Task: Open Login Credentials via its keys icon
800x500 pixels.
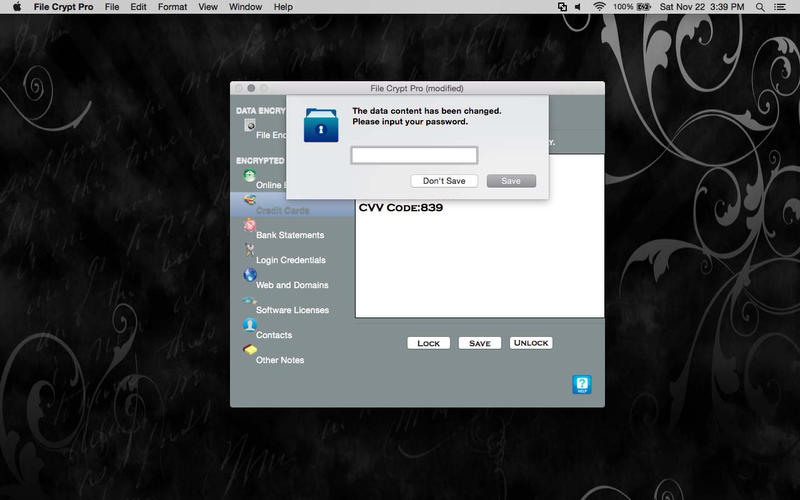Action: click(x=249, y=251)
